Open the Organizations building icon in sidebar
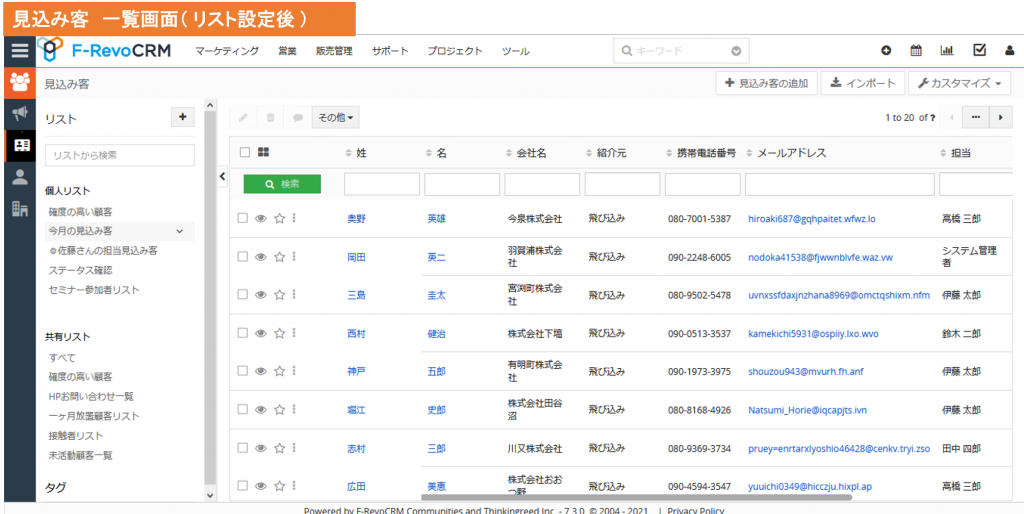Image resolution: width=1024 pixels, height=514 pixels. 20,208
